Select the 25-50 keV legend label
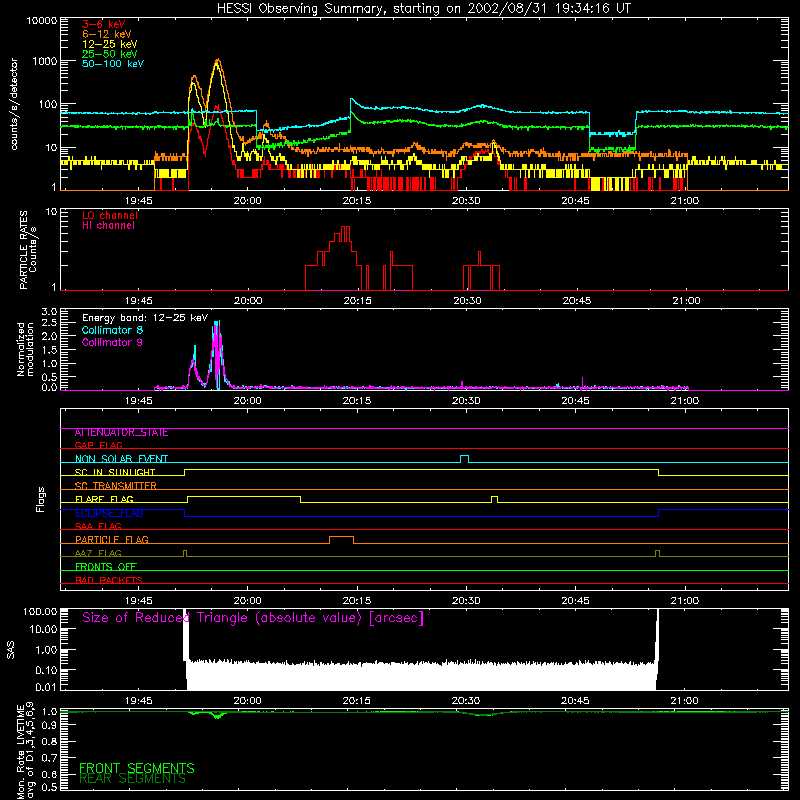The image size is (800, 800). [x=110, y=54]
